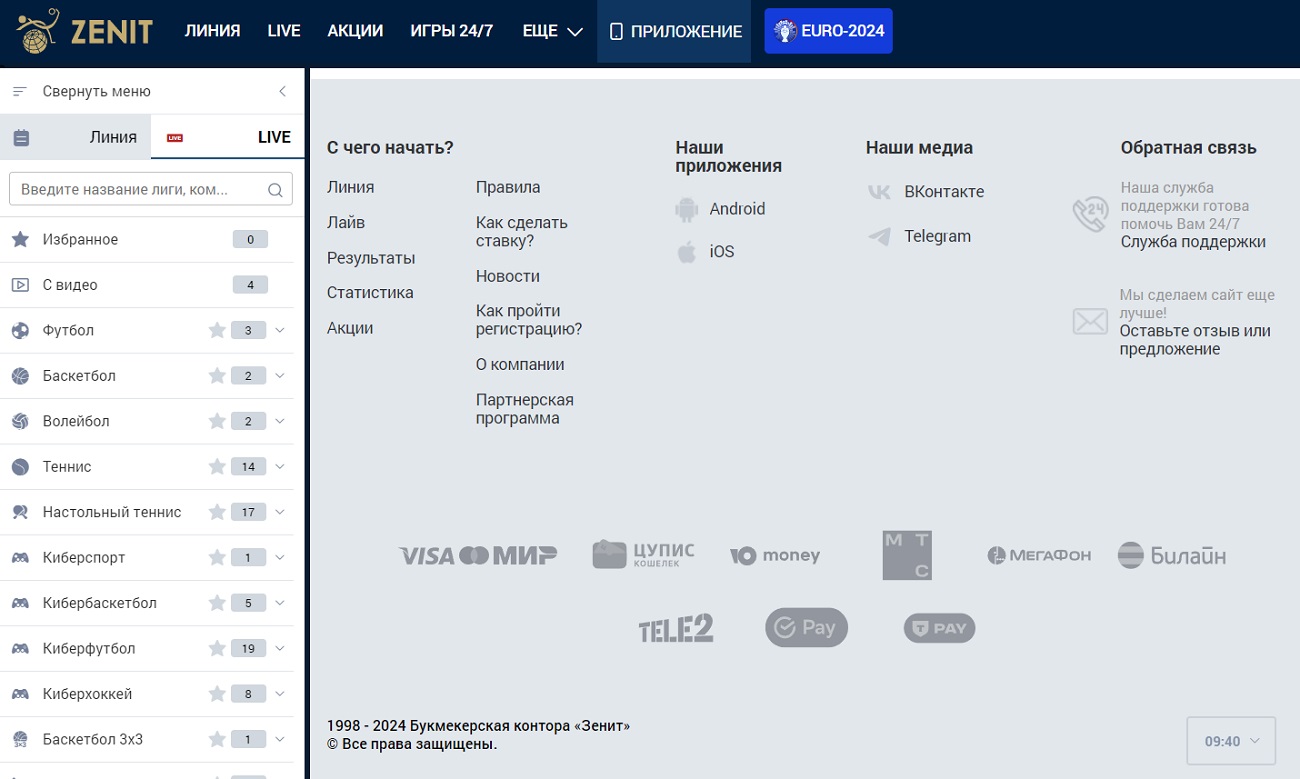The width and height of the screenshot is (1300, 779).
Task: Switch to the LIVE sidebar tab
Action: coord(228,137)
